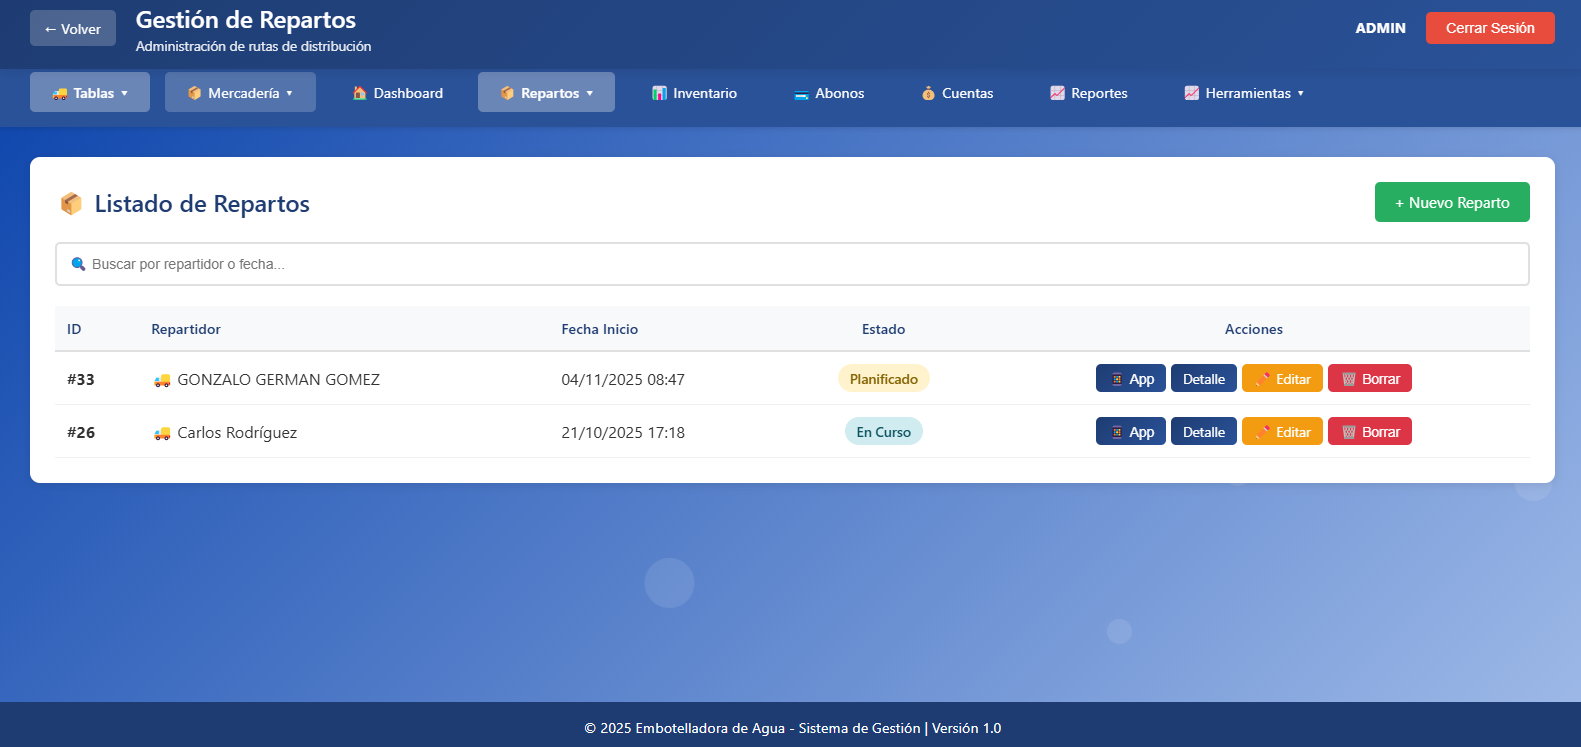This screenshot has width=1581, height=747.
Task: Open the Reportes menu item
Action: [x=1088, y=93]
